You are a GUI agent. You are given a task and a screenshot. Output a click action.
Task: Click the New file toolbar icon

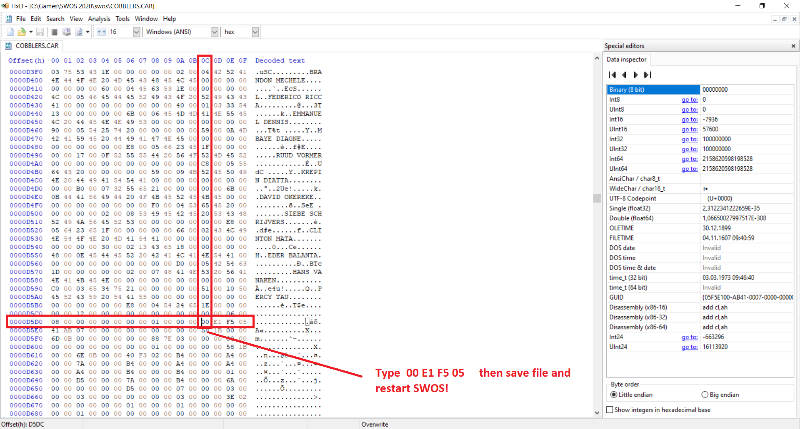11,32
